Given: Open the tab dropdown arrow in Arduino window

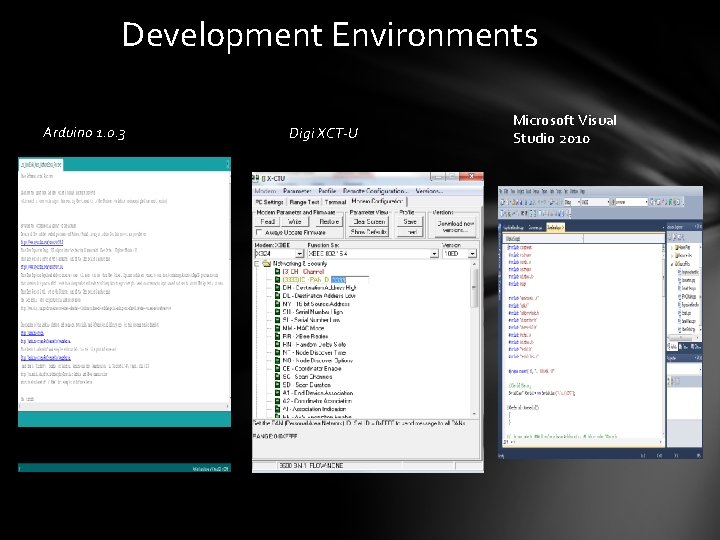Looking at the screenshot, I should click(228, 164).
